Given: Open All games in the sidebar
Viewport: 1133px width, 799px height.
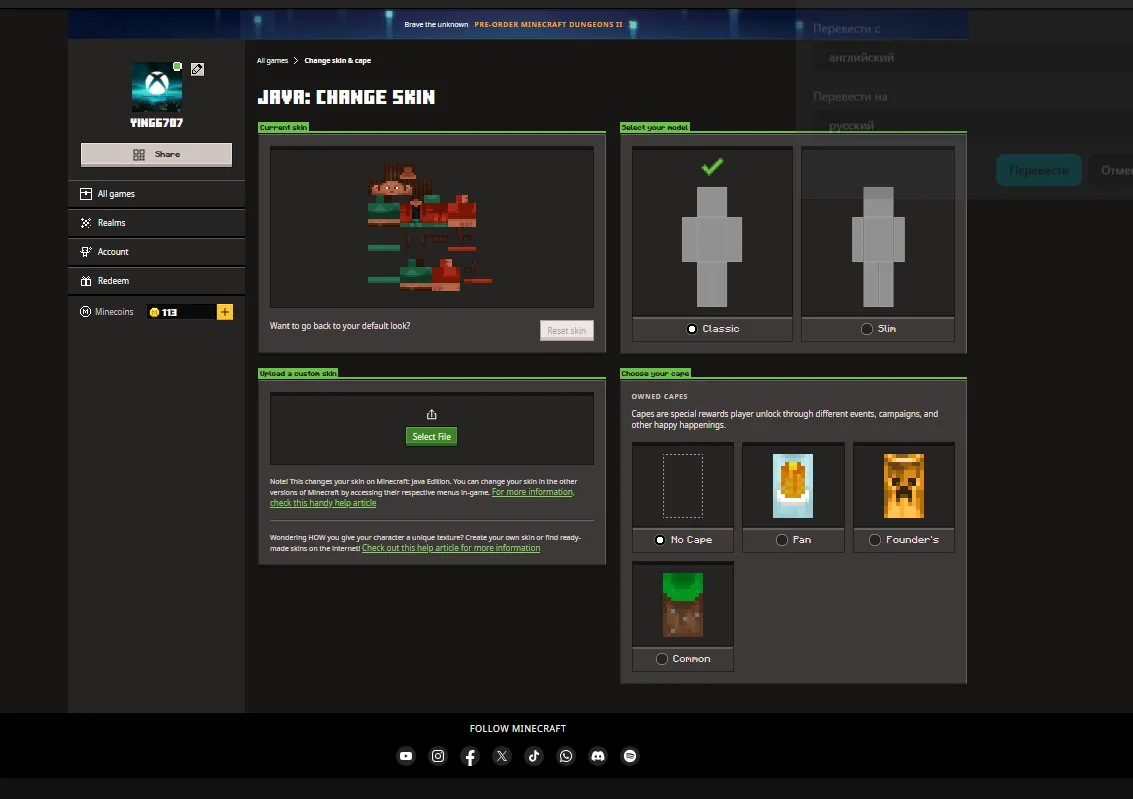Looking at the screenshot, I should (157, 194).
